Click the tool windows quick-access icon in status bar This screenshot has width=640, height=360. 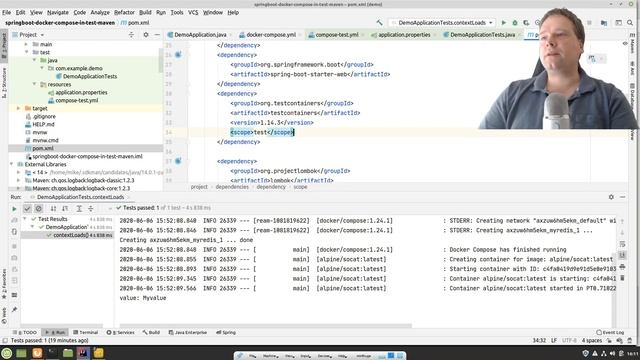(5, 340)
